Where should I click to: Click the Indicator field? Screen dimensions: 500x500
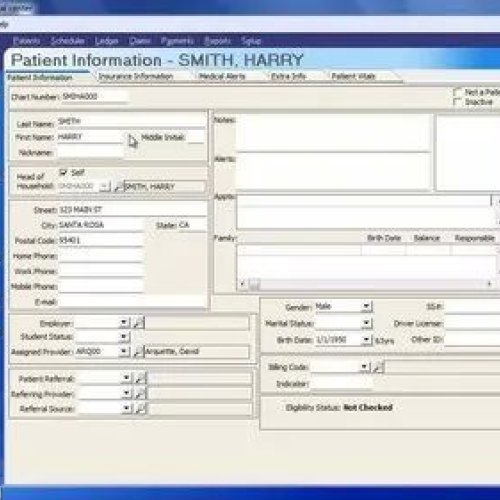[x=341, y=384]
